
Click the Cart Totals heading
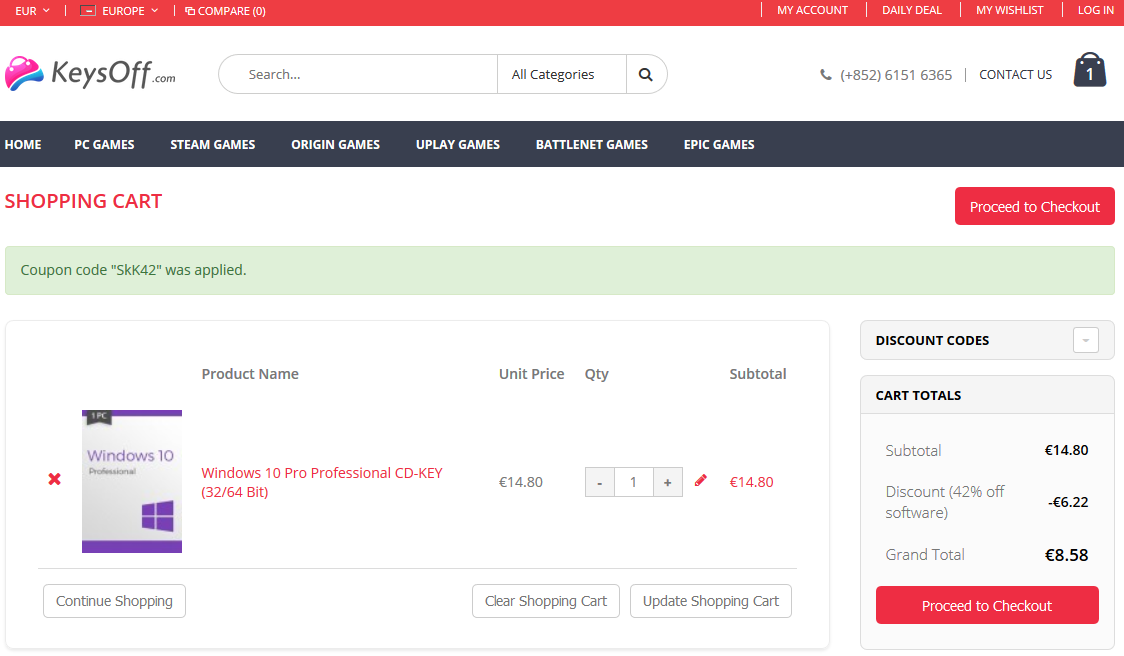coord(918,395)
